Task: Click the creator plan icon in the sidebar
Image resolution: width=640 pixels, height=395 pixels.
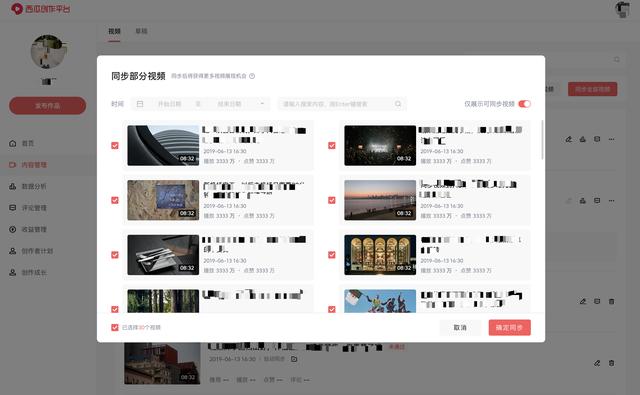Action: [x=13, y=251]
